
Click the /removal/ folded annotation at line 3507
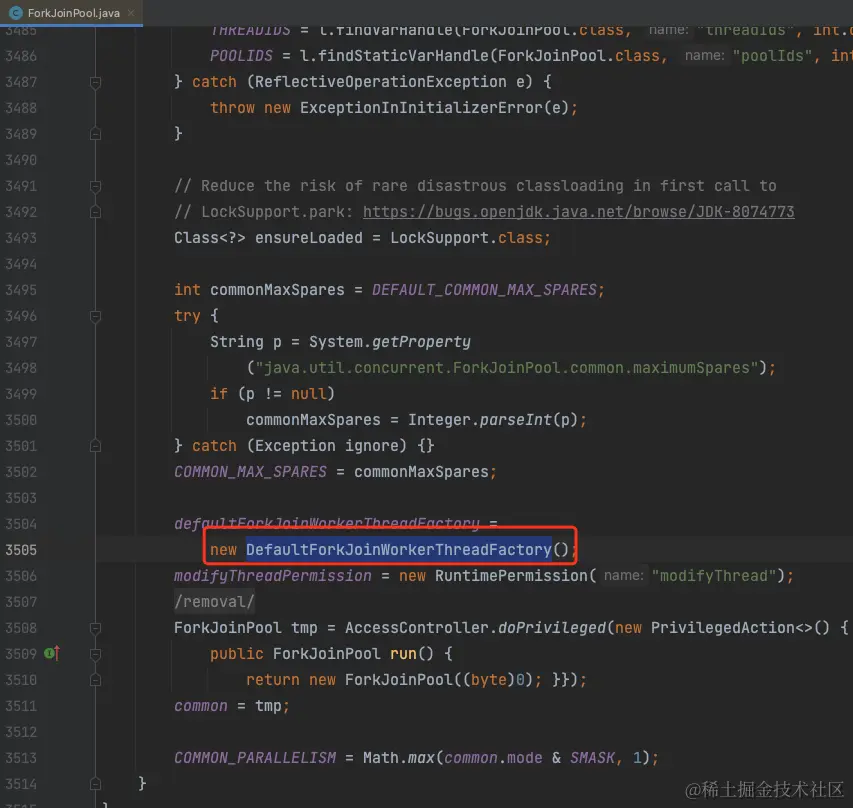click(x=214, y=602)
